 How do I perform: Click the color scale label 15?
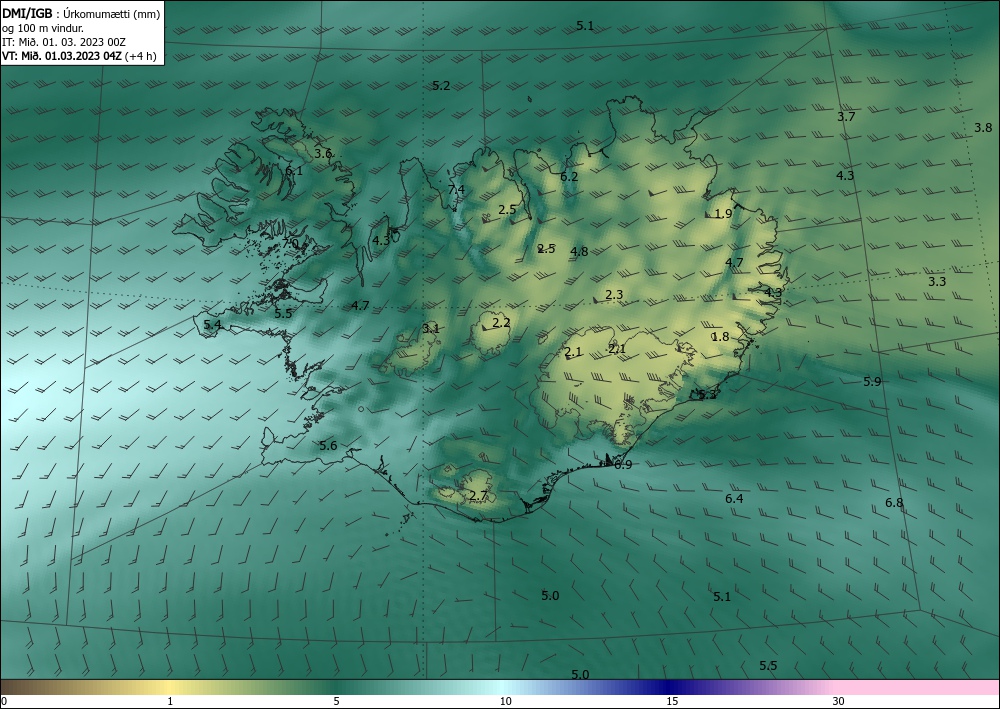[x=672, y=701]
